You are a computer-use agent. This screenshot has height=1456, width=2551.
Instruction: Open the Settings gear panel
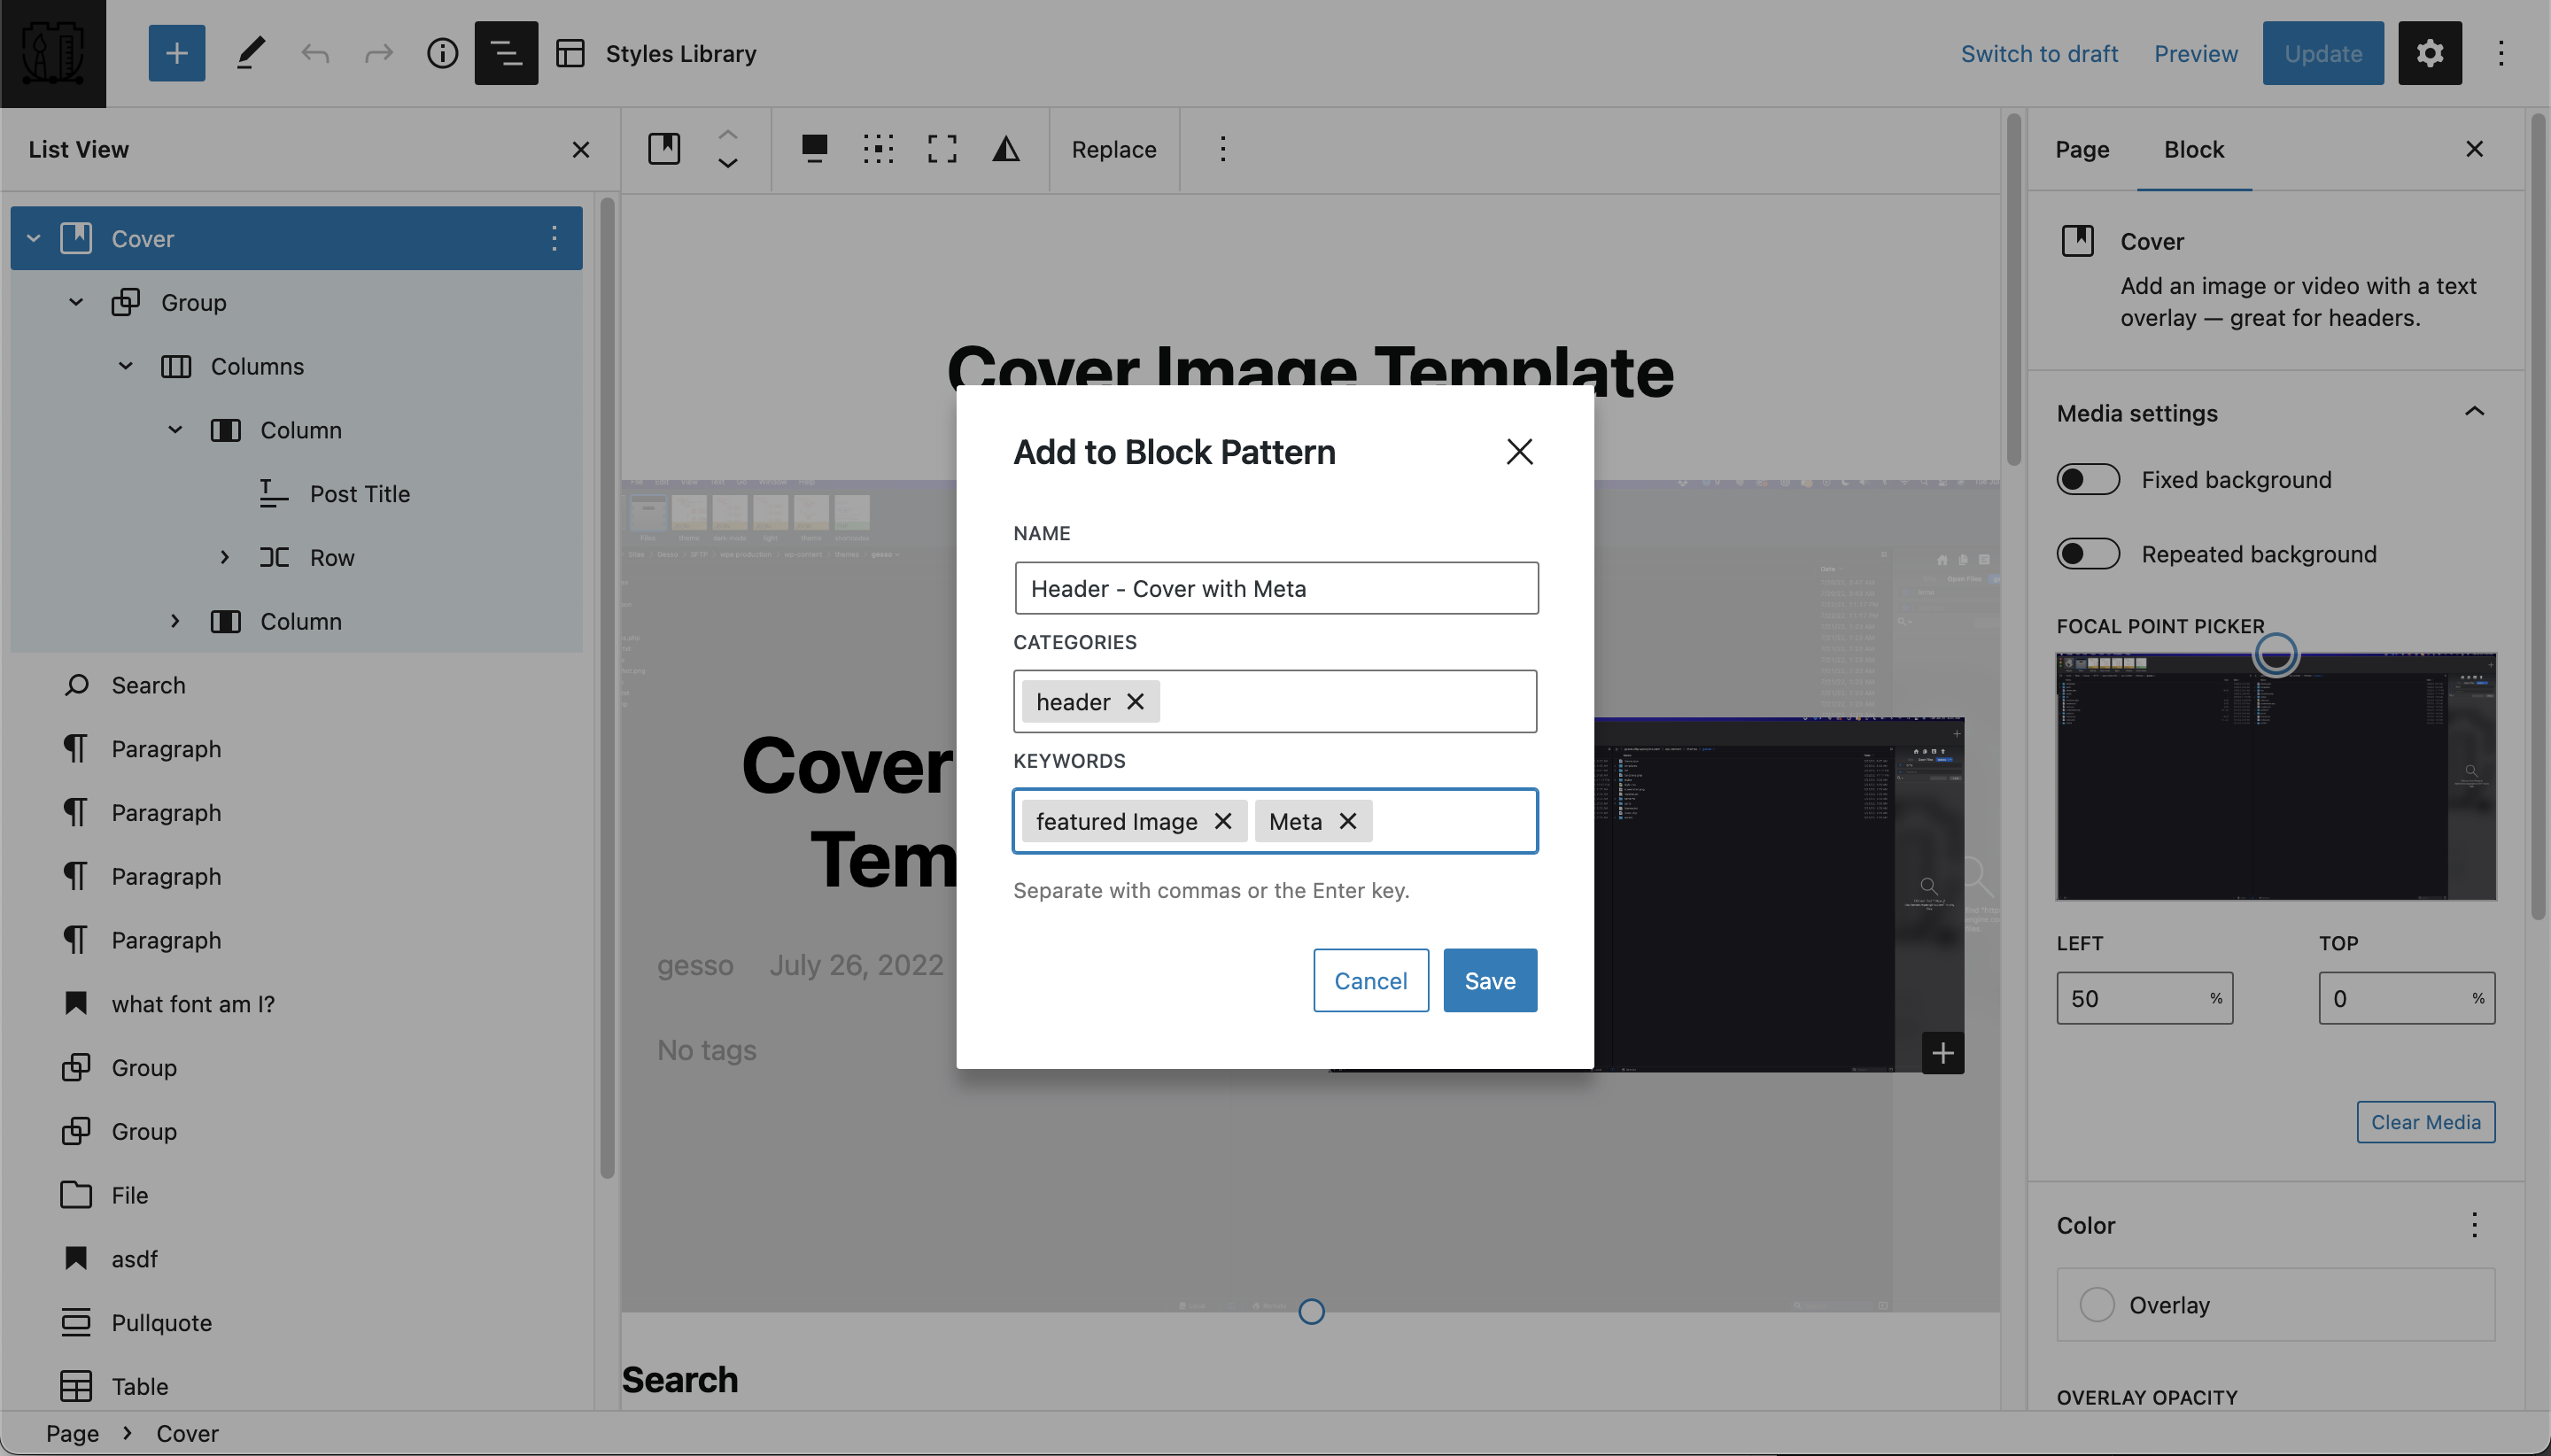coord(2430,53)
